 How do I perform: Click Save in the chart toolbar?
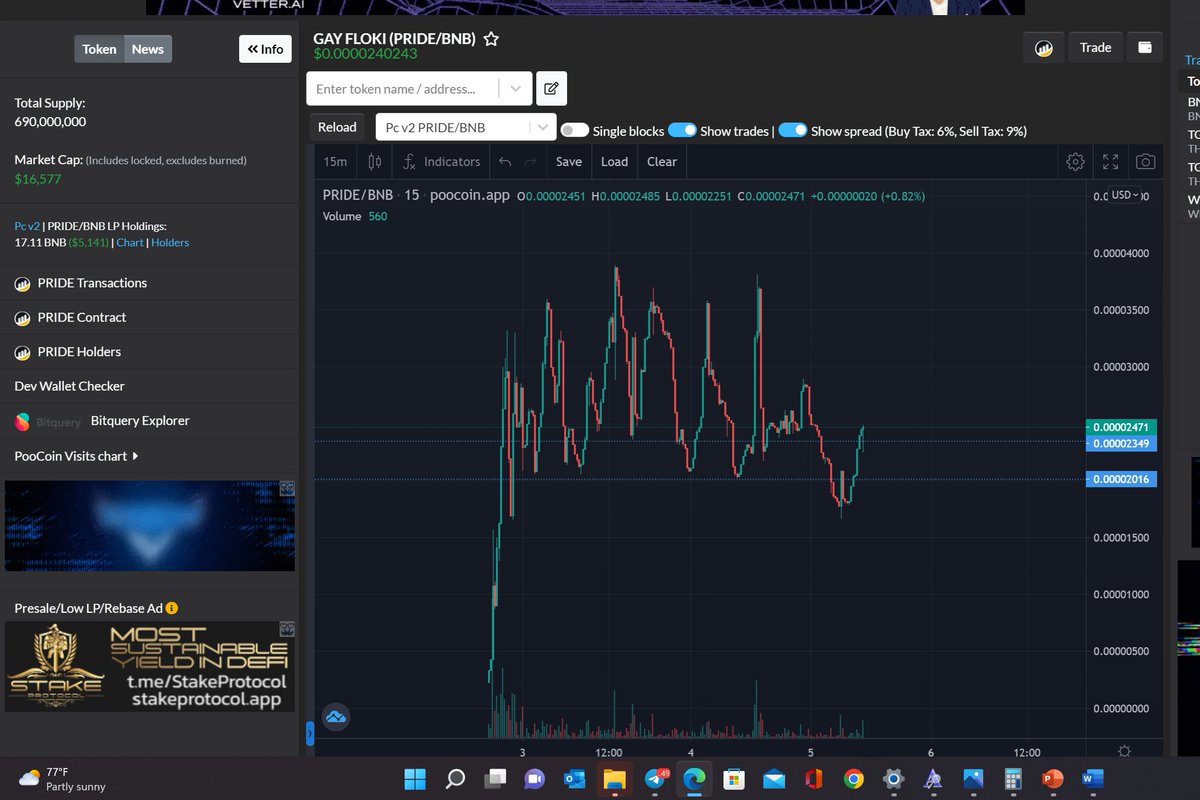(569, 161)
